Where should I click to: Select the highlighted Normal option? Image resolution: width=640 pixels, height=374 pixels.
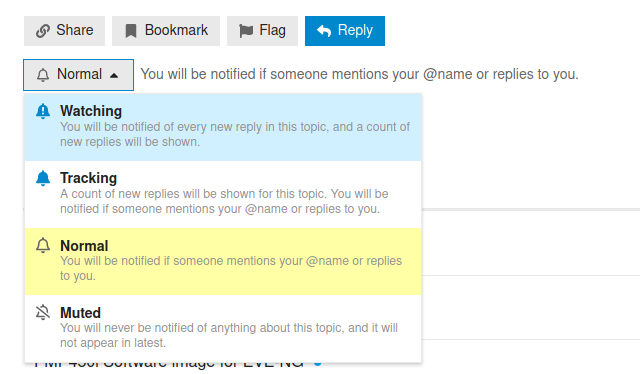coord(223,261)
